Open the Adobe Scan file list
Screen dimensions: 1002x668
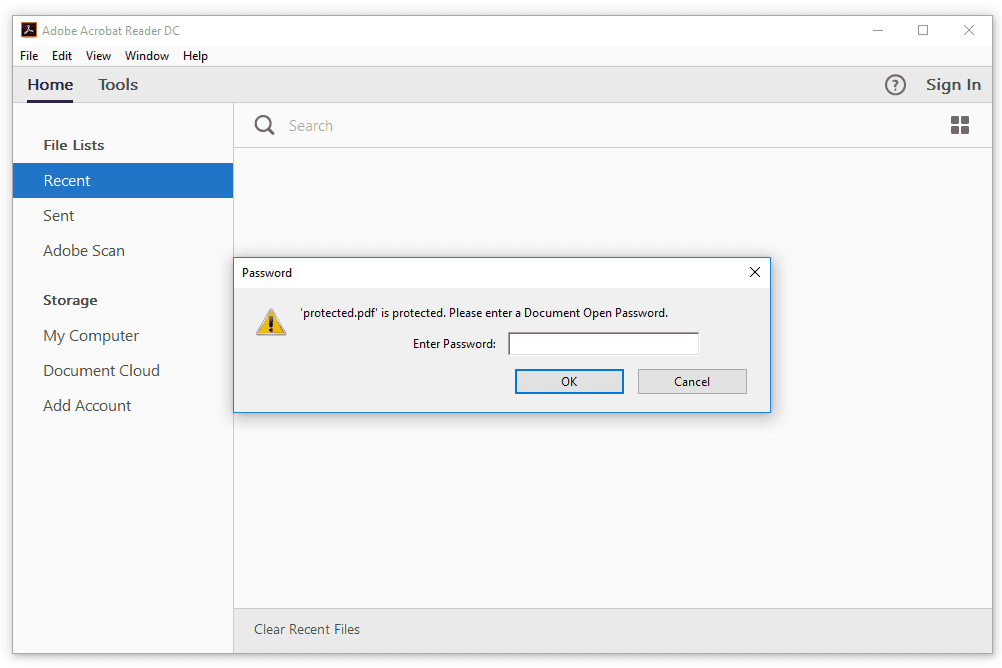point(84,250)
